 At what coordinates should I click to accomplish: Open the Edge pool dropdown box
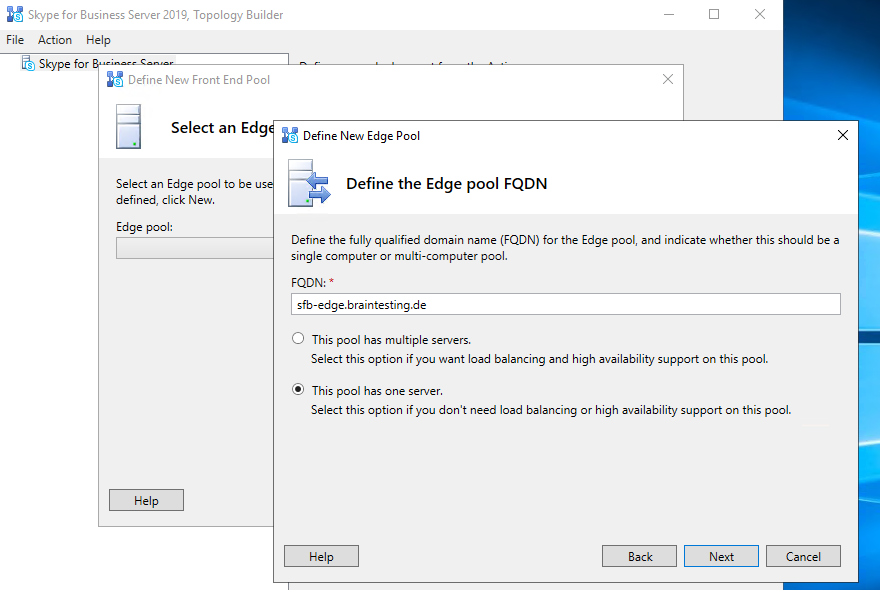tap(195, 248)
